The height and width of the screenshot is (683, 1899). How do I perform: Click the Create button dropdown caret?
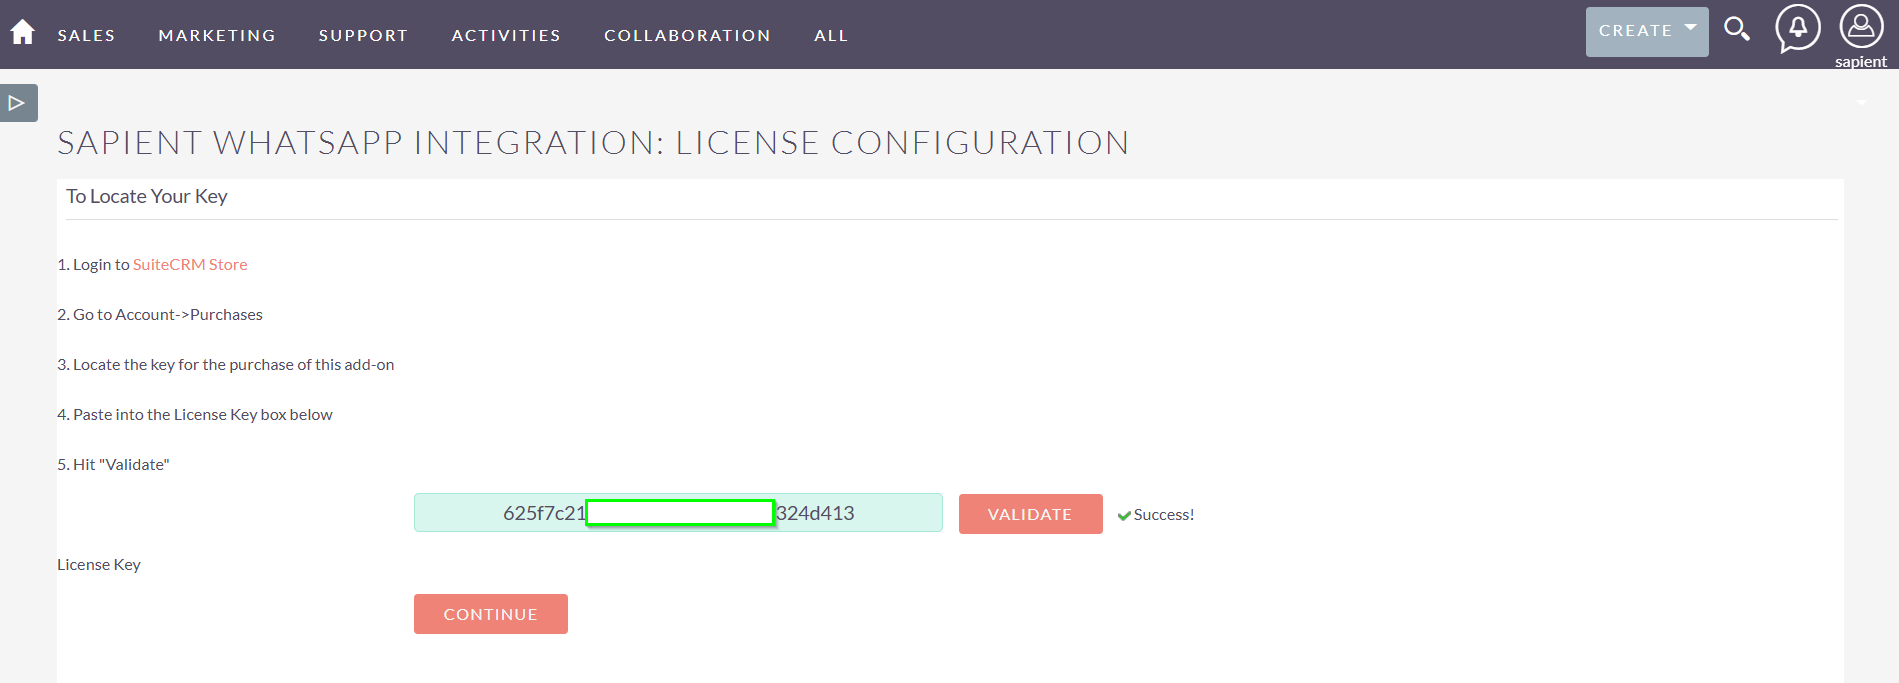pyautogui.click(x=1690, y=28)
